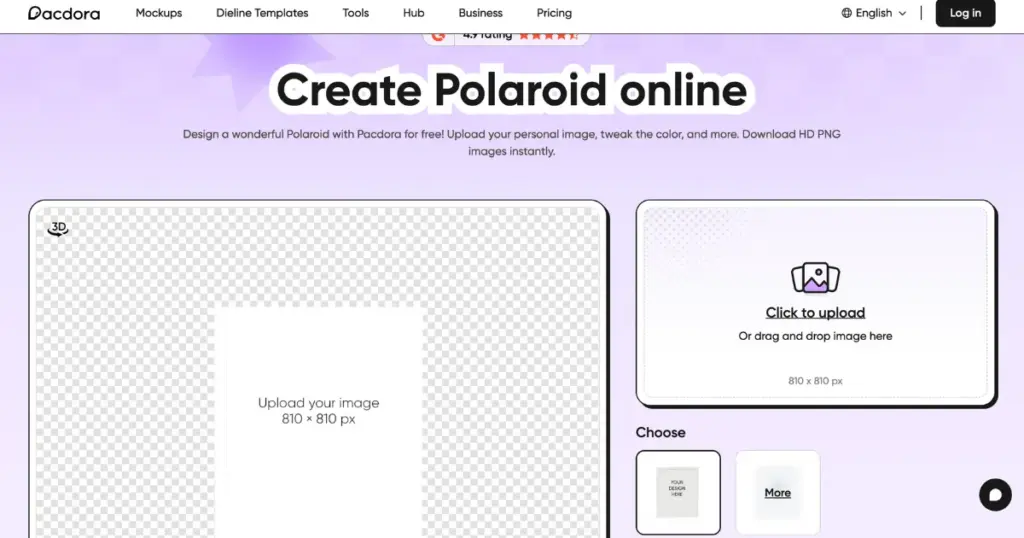
Task: Click the Pacdora logo
Action: (64, 13)
